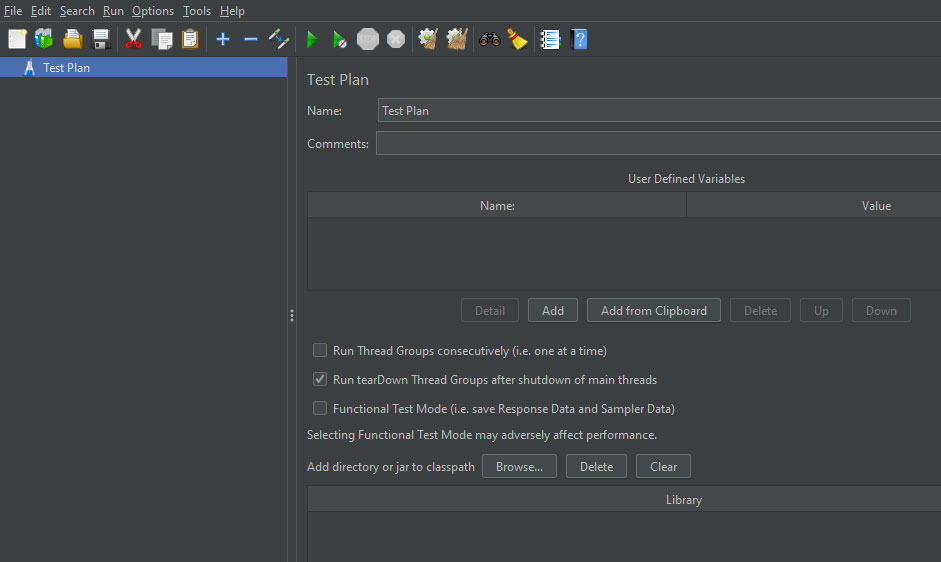
Task: Reset search with the yellow broom icon
Action: [517, 40]
